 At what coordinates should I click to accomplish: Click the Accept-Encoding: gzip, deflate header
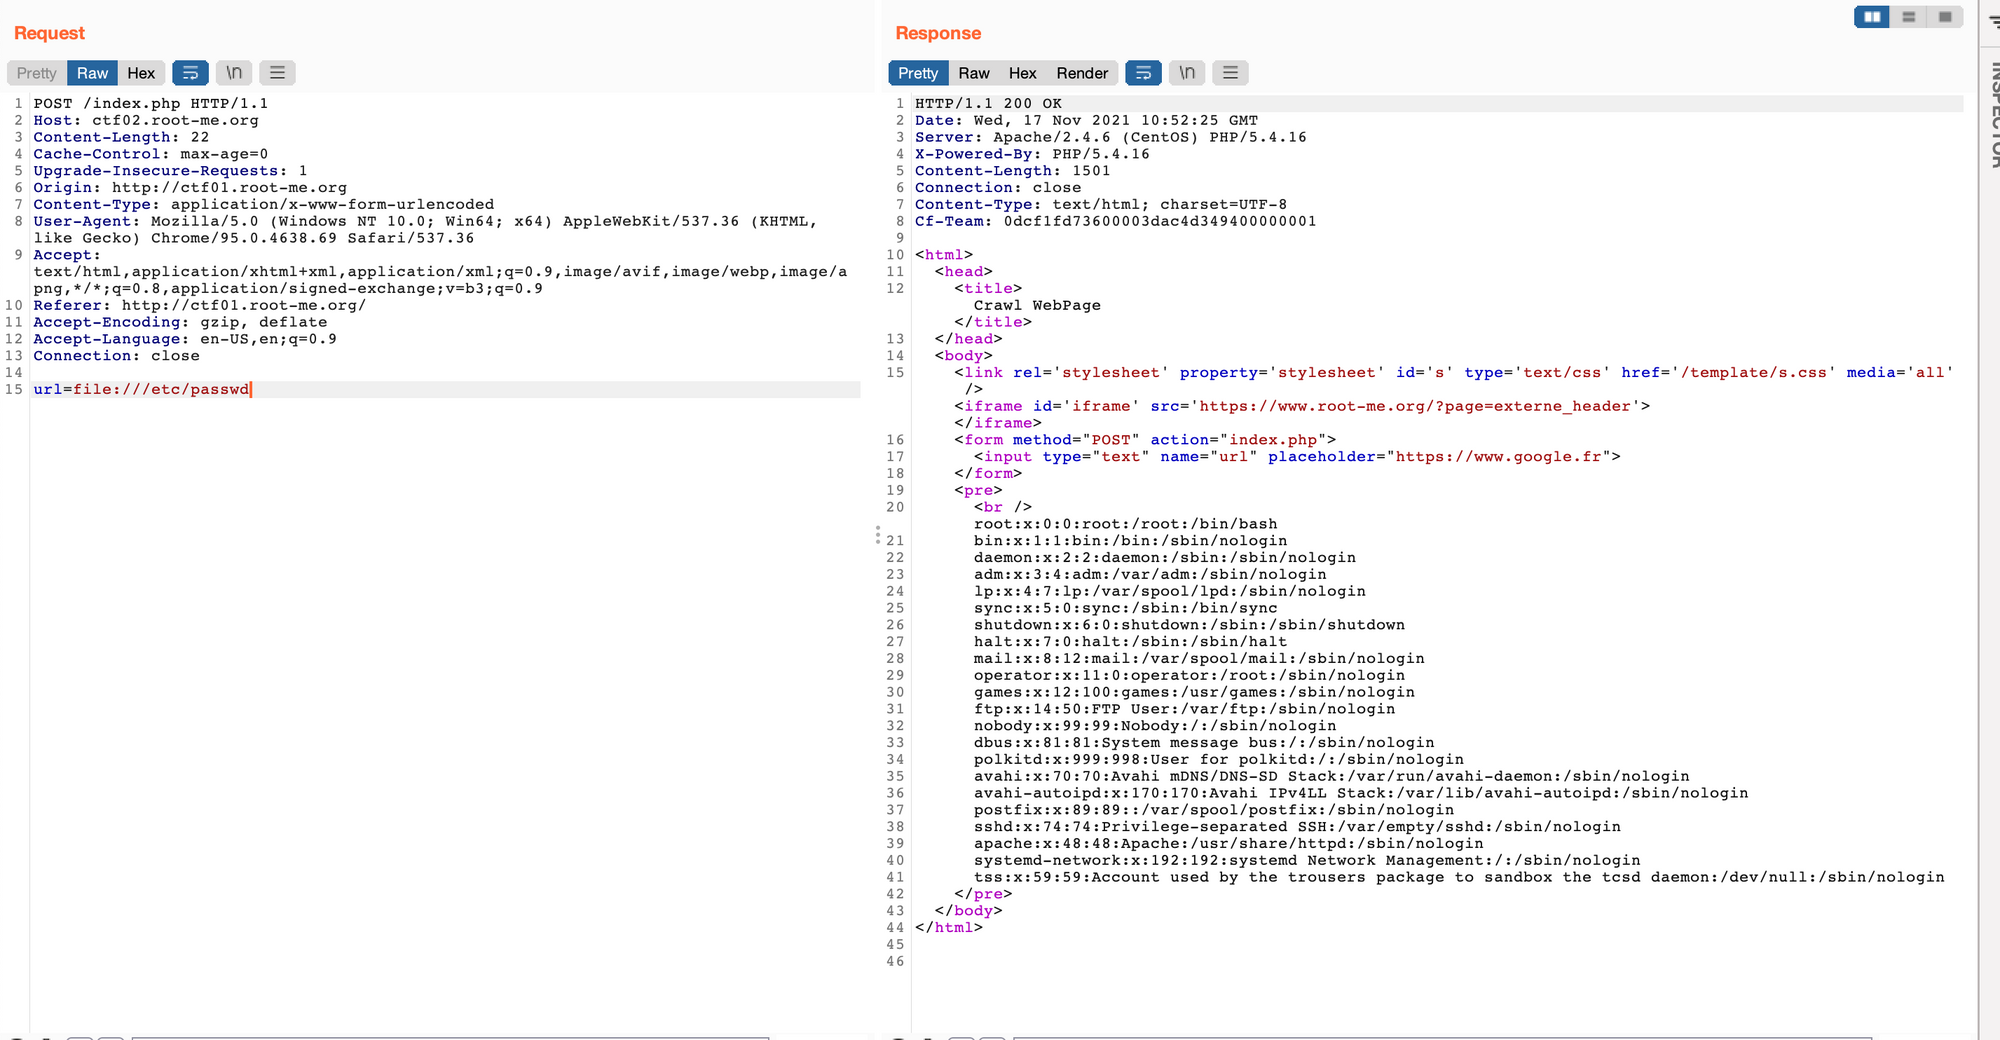[180, 322]
